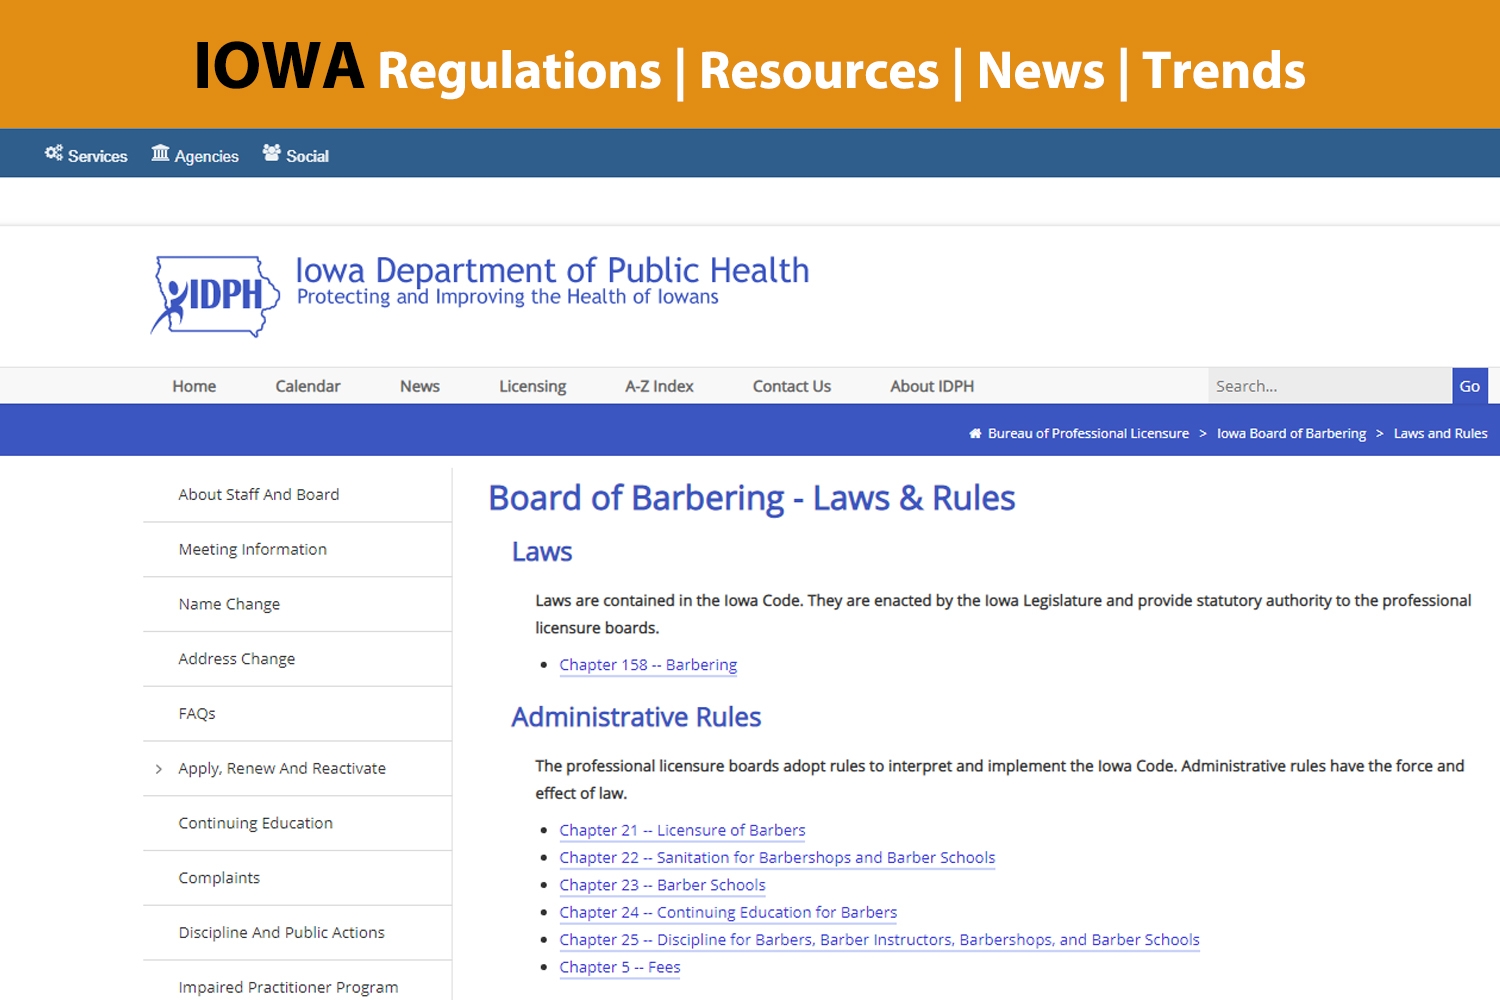Open the Home menu item
The image size is (1500, 1000).
194,386
